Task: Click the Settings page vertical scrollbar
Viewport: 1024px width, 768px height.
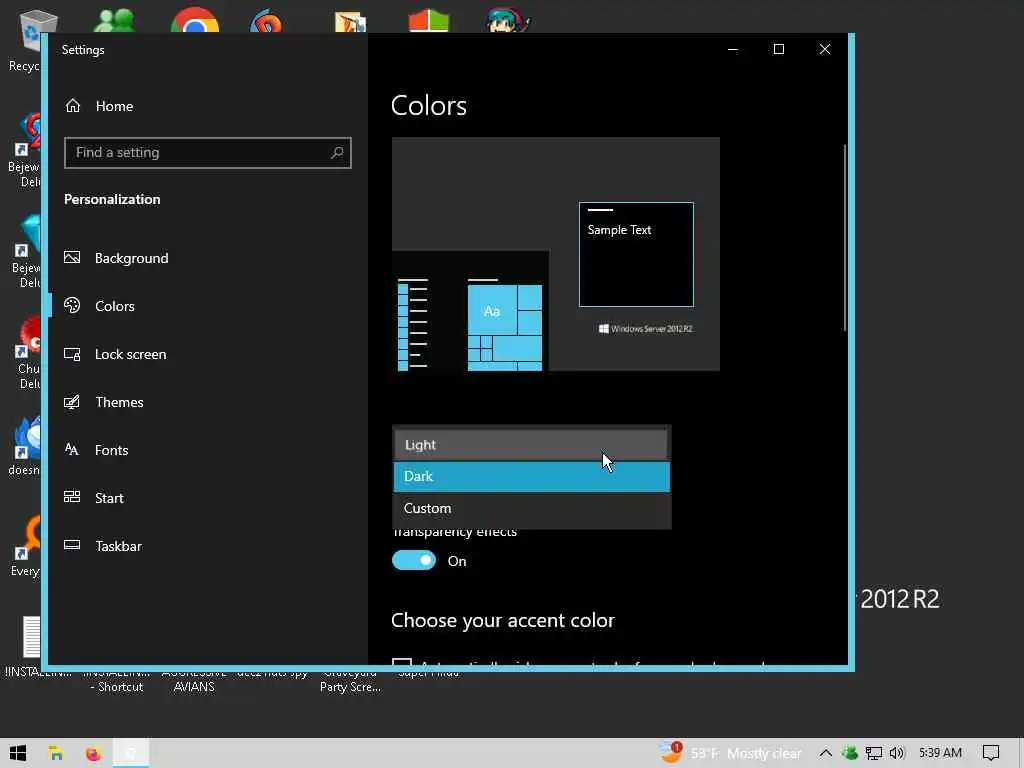Action: tap(844, 238)
